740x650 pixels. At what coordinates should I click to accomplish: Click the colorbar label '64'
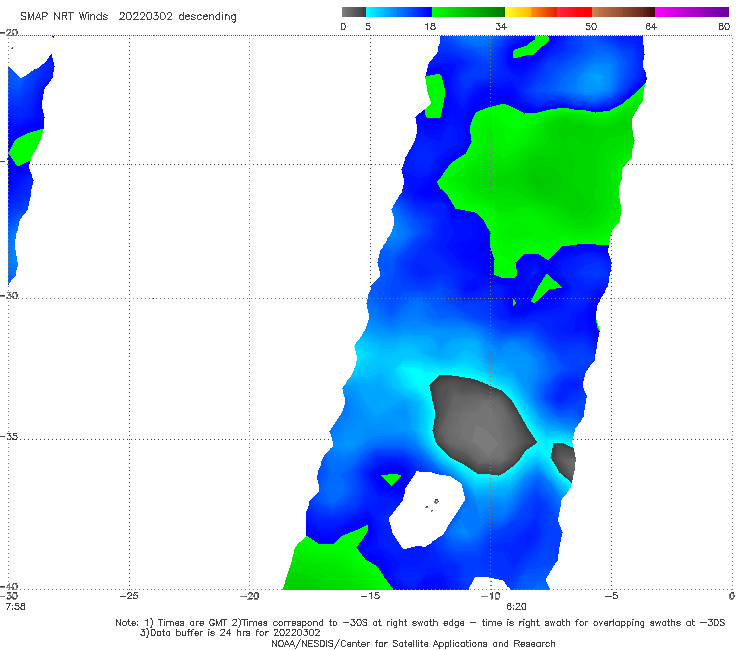click(x=651, y=27)
